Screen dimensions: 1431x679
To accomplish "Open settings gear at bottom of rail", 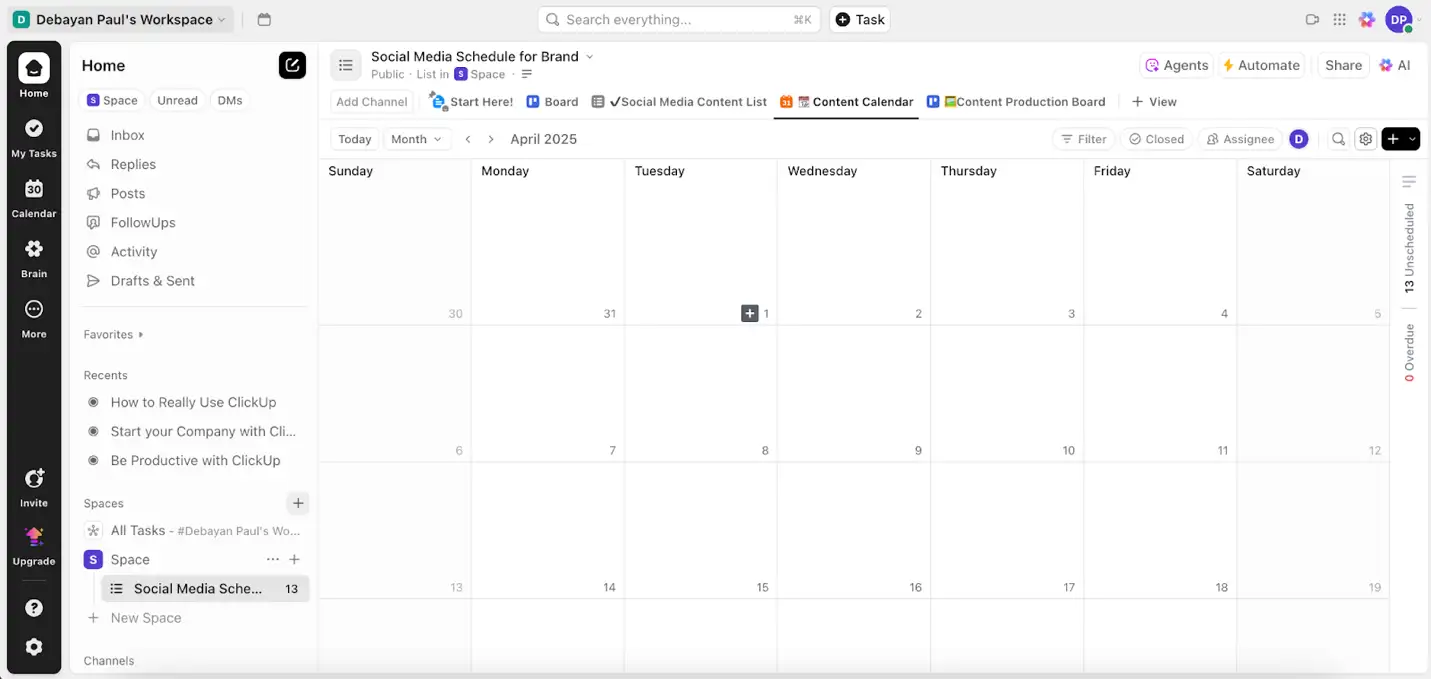I will (34, 647).
